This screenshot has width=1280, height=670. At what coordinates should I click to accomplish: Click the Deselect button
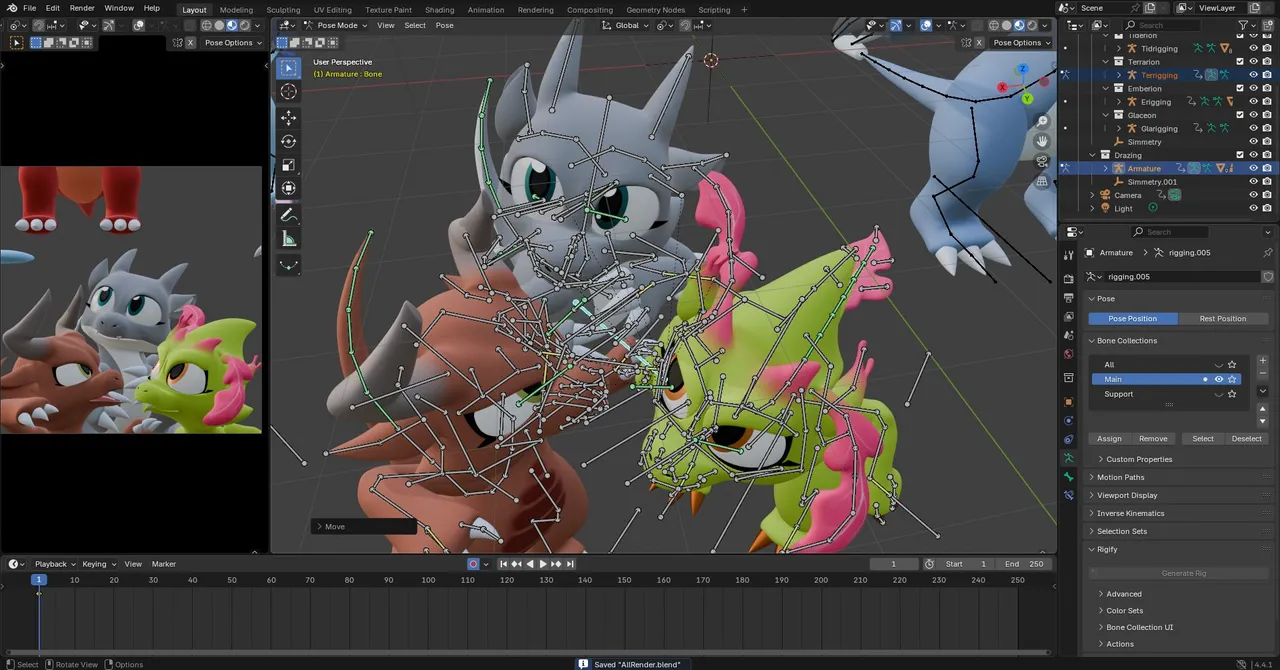(x=1246, y=438)
